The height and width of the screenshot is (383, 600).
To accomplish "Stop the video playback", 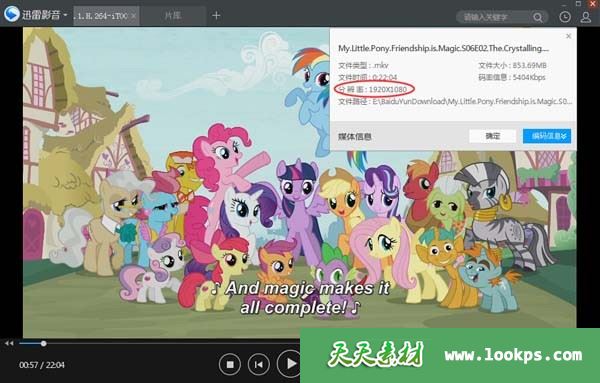I will 230,365.
